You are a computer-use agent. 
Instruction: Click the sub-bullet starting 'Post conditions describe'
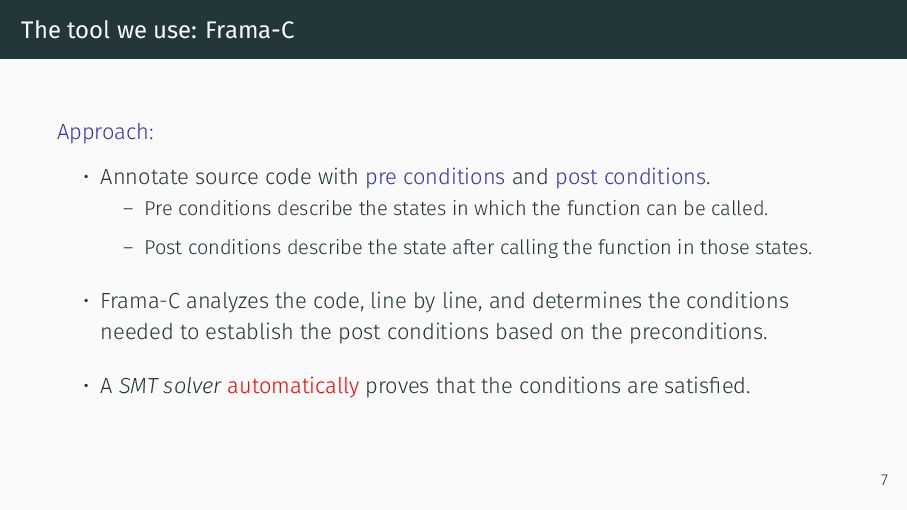[x=478, y=248]
